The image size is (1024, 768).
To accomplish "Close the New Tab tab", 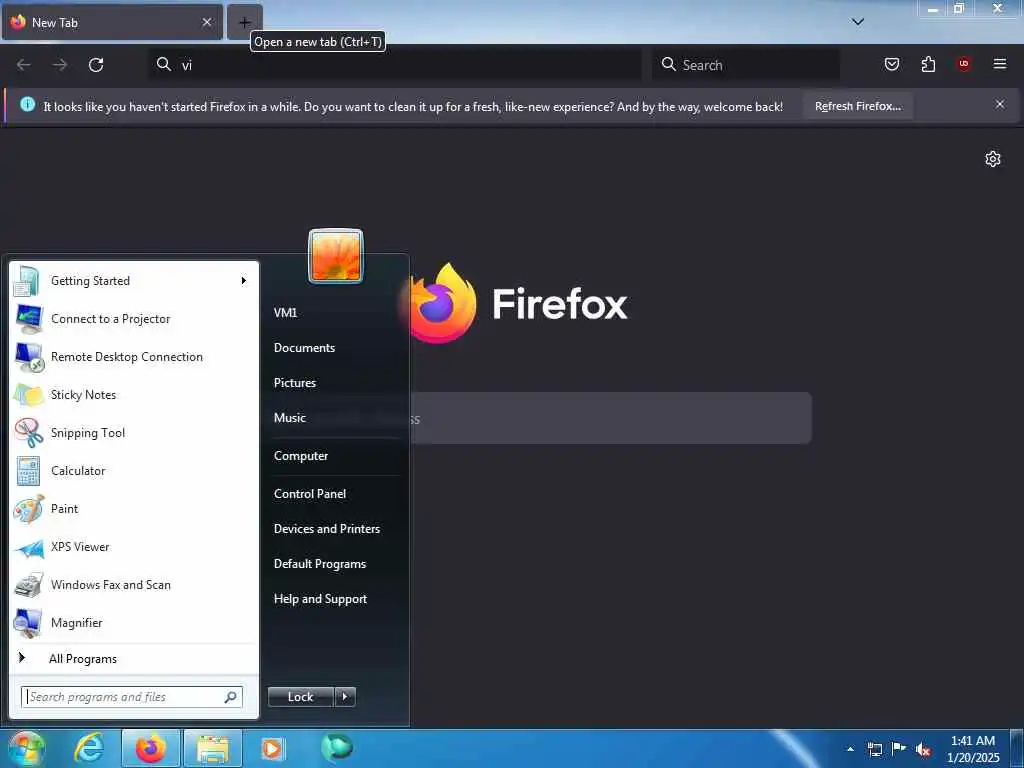I will (x=207, y=22).
